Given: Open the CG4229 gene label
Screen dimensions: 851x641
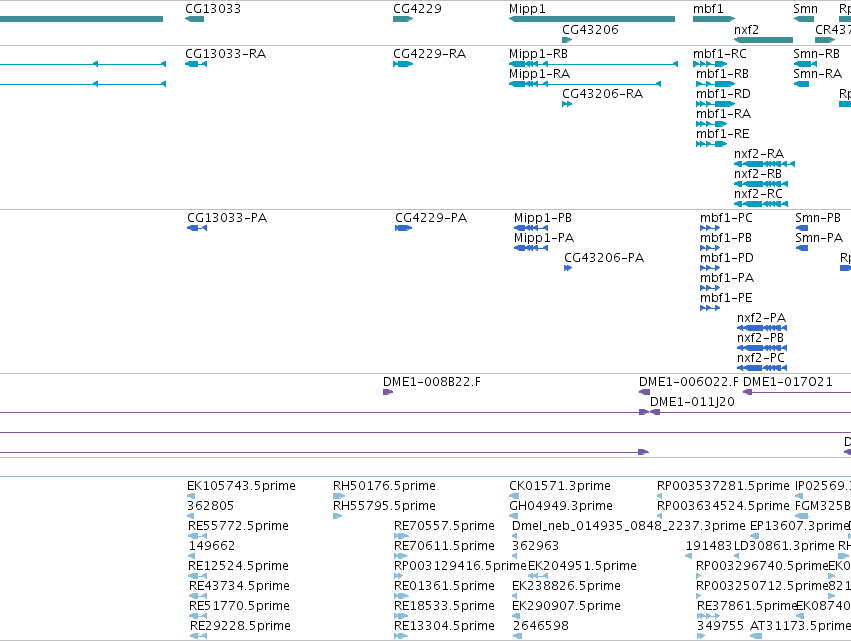Looking at the screenshot, I should tap(417, 9).
